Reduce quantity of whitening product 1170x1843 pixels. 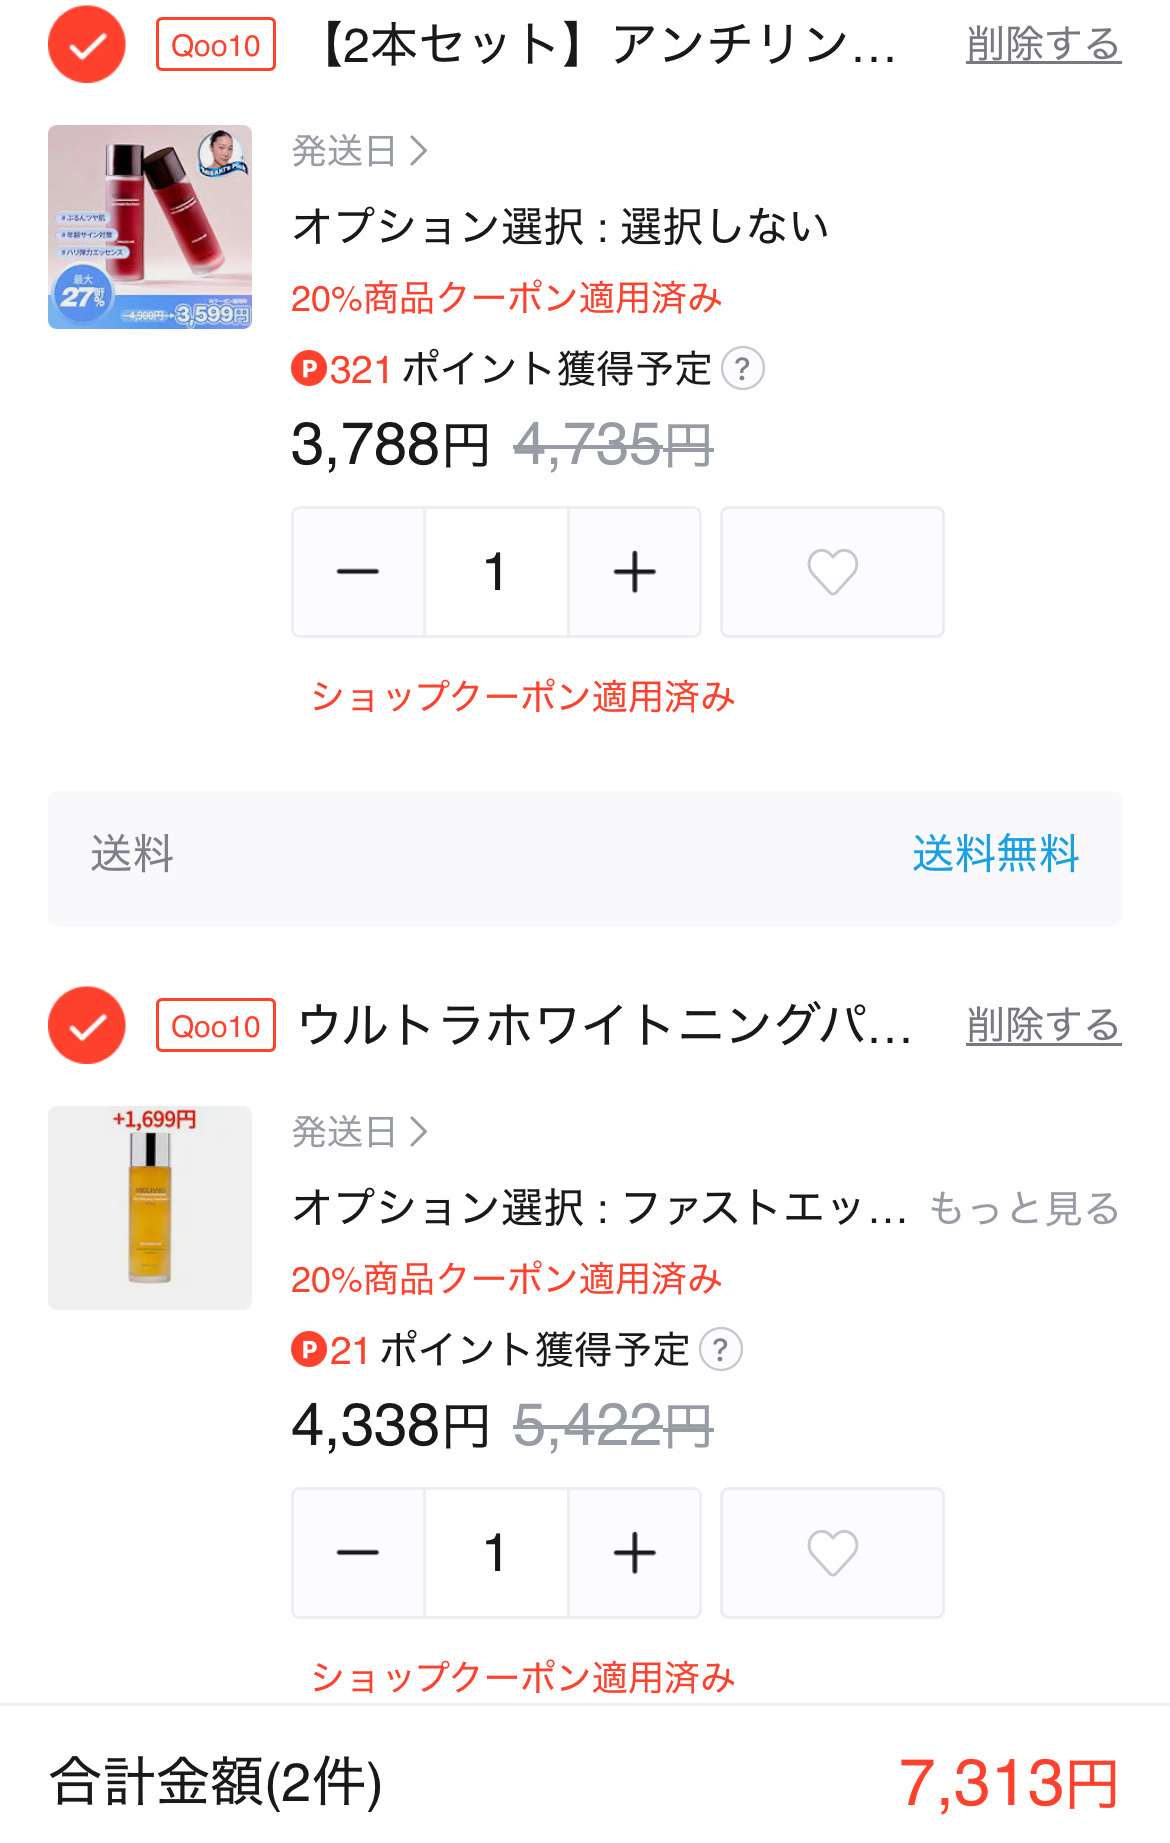pos(358,1553)
